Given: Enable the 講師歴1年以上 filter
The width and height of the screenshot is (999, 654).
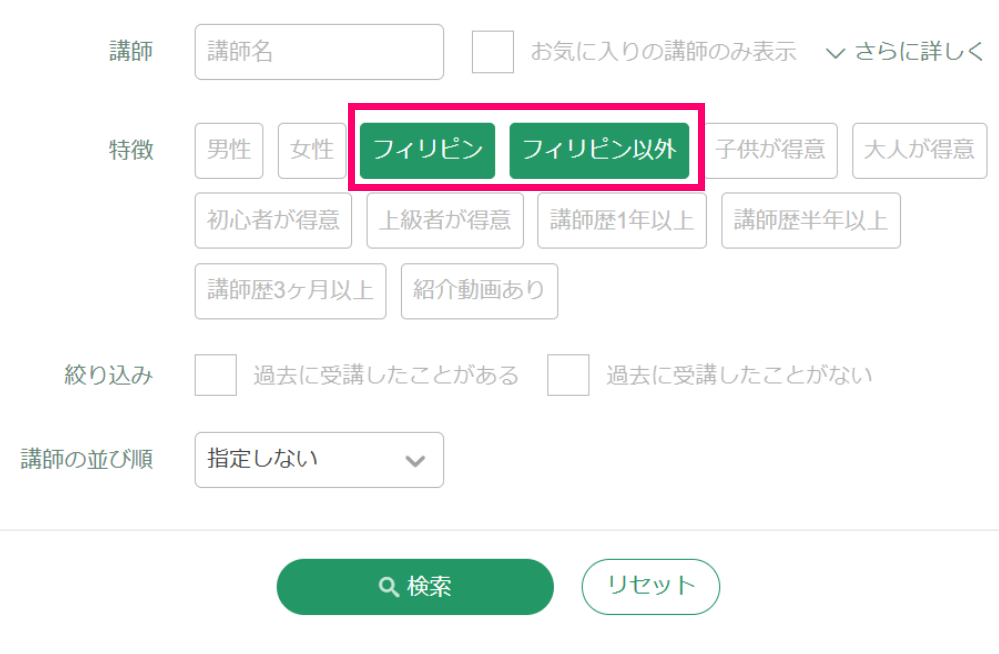Looking at the screenshot, I should click(622, 220).
